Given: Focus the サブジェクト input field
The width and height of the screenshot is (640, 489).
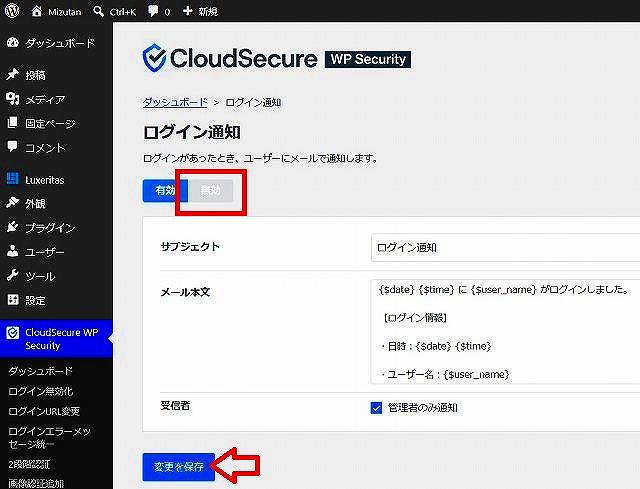Looking at the screenshot, I should click(x=505, y=247).
